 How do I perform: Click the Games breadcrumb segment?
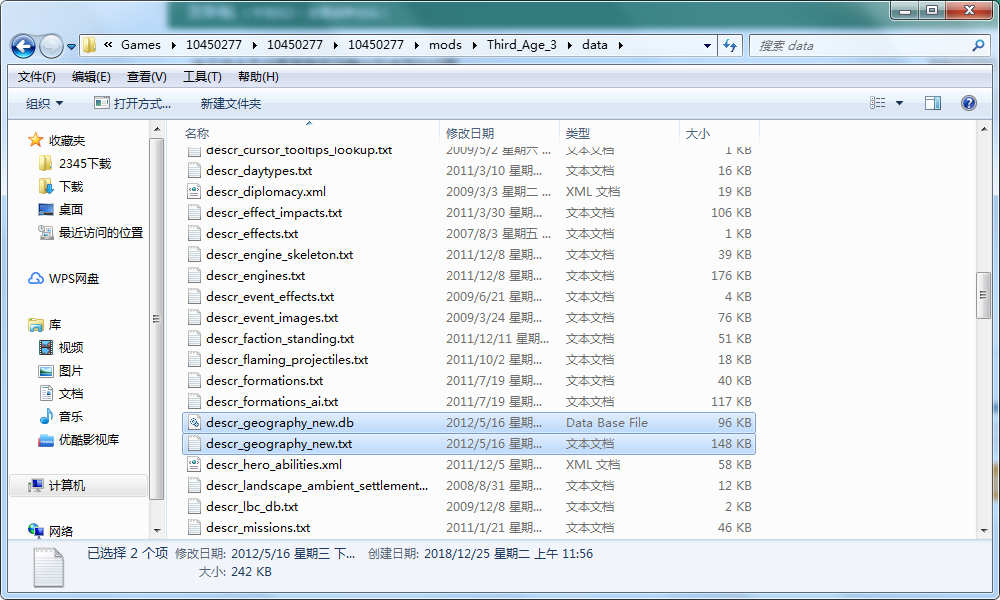(141, 45)
